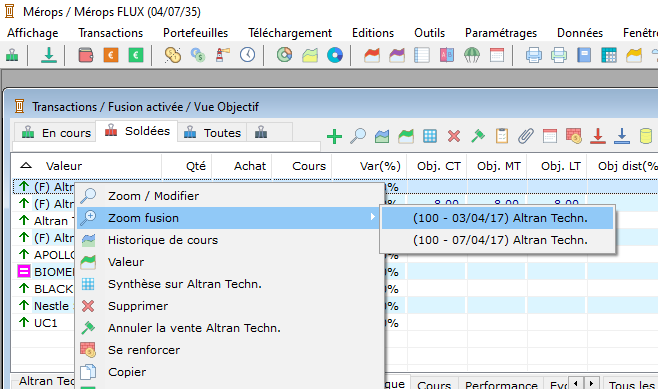Screen dimensions: 658x390
Task: Open the Paramétrages menu
Action: point(501,33)
